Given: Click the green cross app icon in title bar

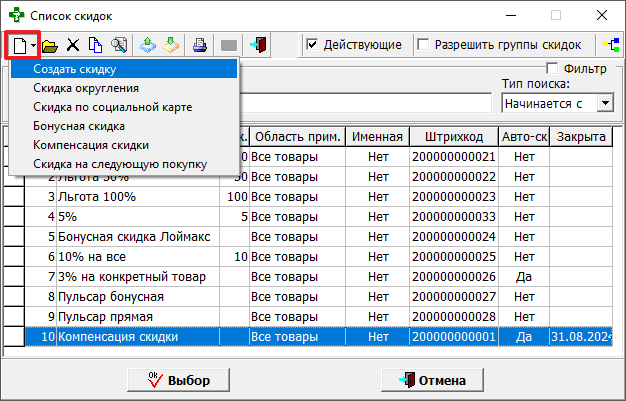Looking at the screenshot, I should coord(17,16).
